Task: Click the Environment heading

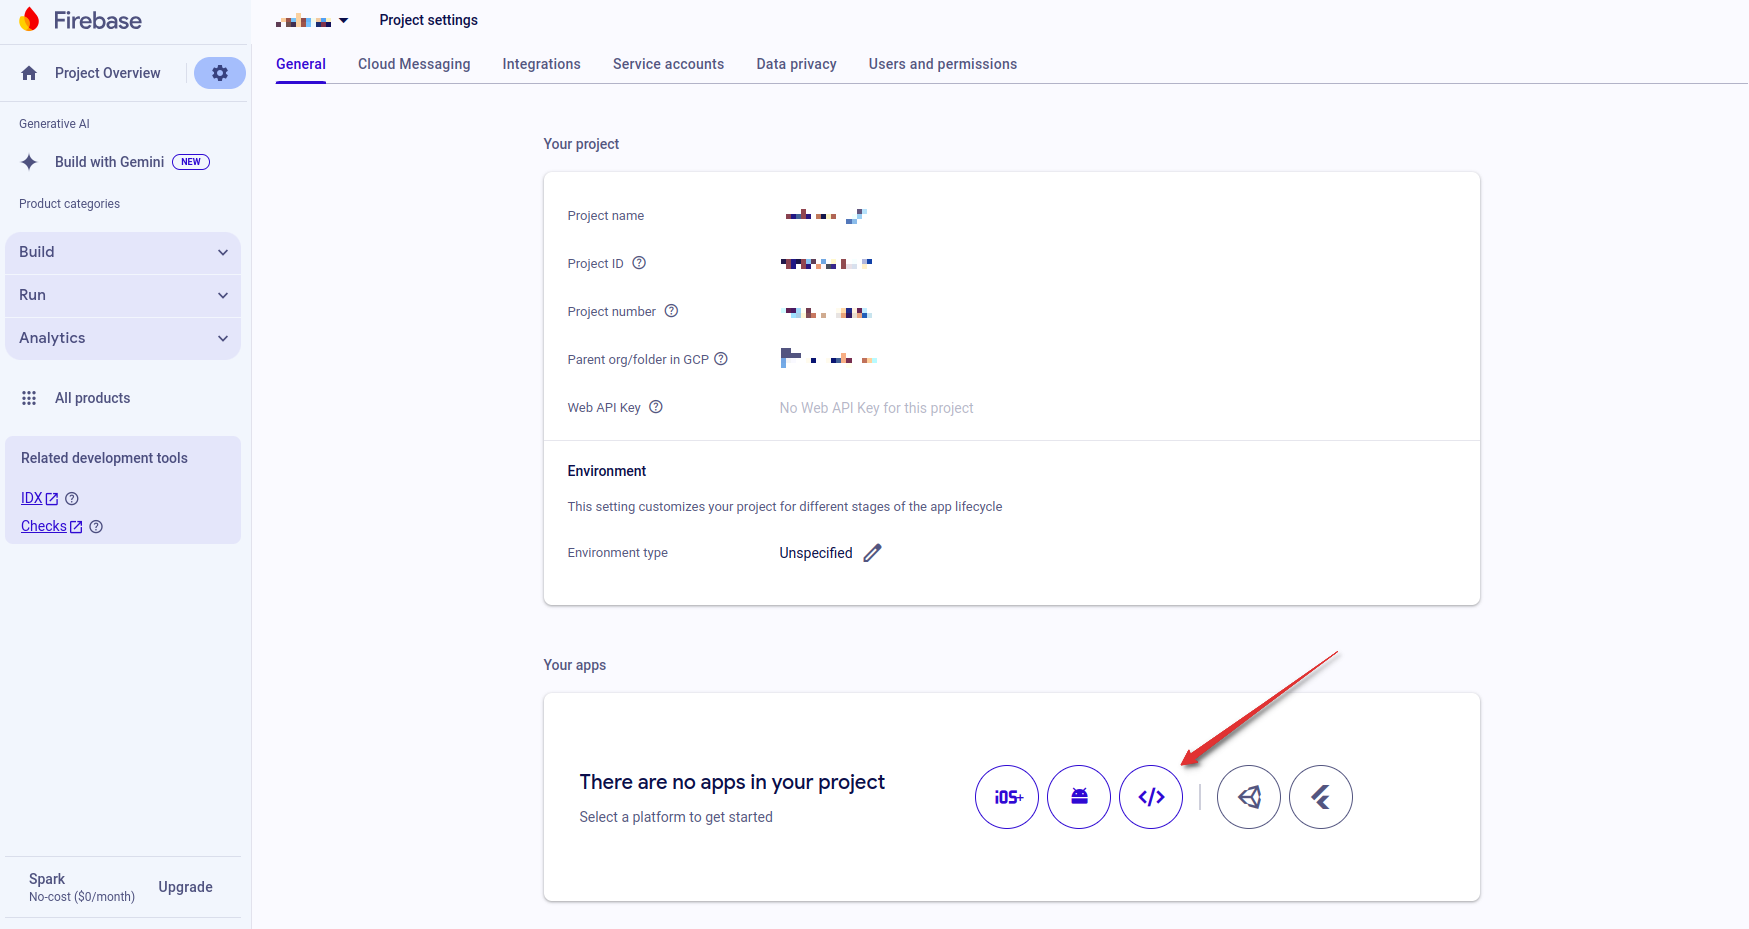Action: point(607,471)
